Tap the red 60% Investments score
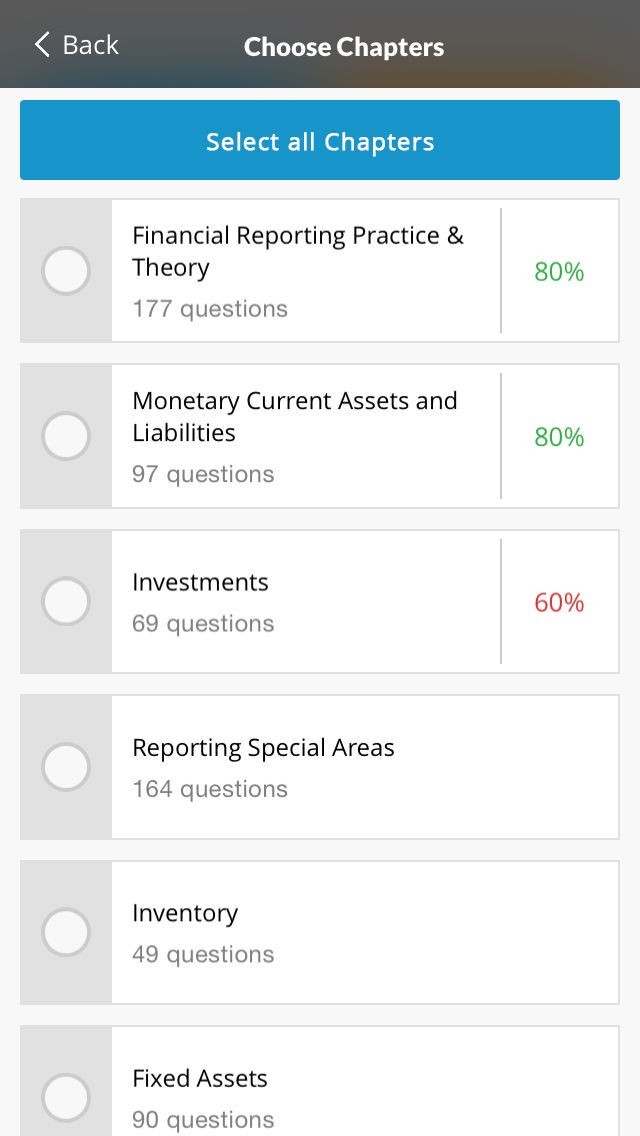640x1136 pixels. [559, 602]
